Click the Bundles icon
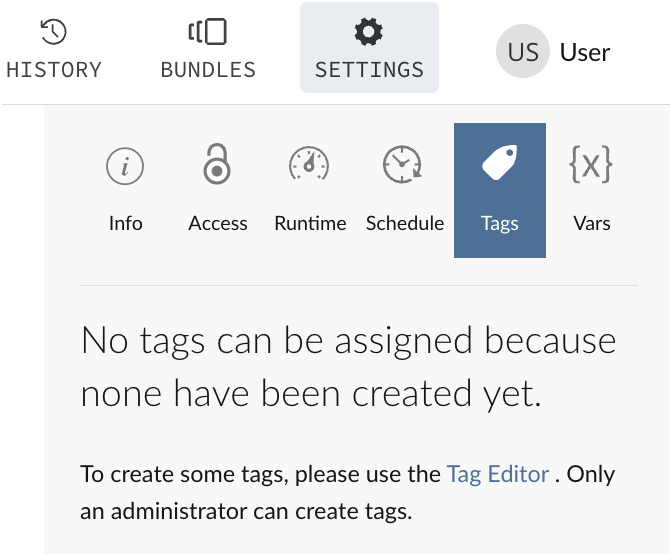Image resolution: width=670 pixels, height=554 pixels. [208, 32]
